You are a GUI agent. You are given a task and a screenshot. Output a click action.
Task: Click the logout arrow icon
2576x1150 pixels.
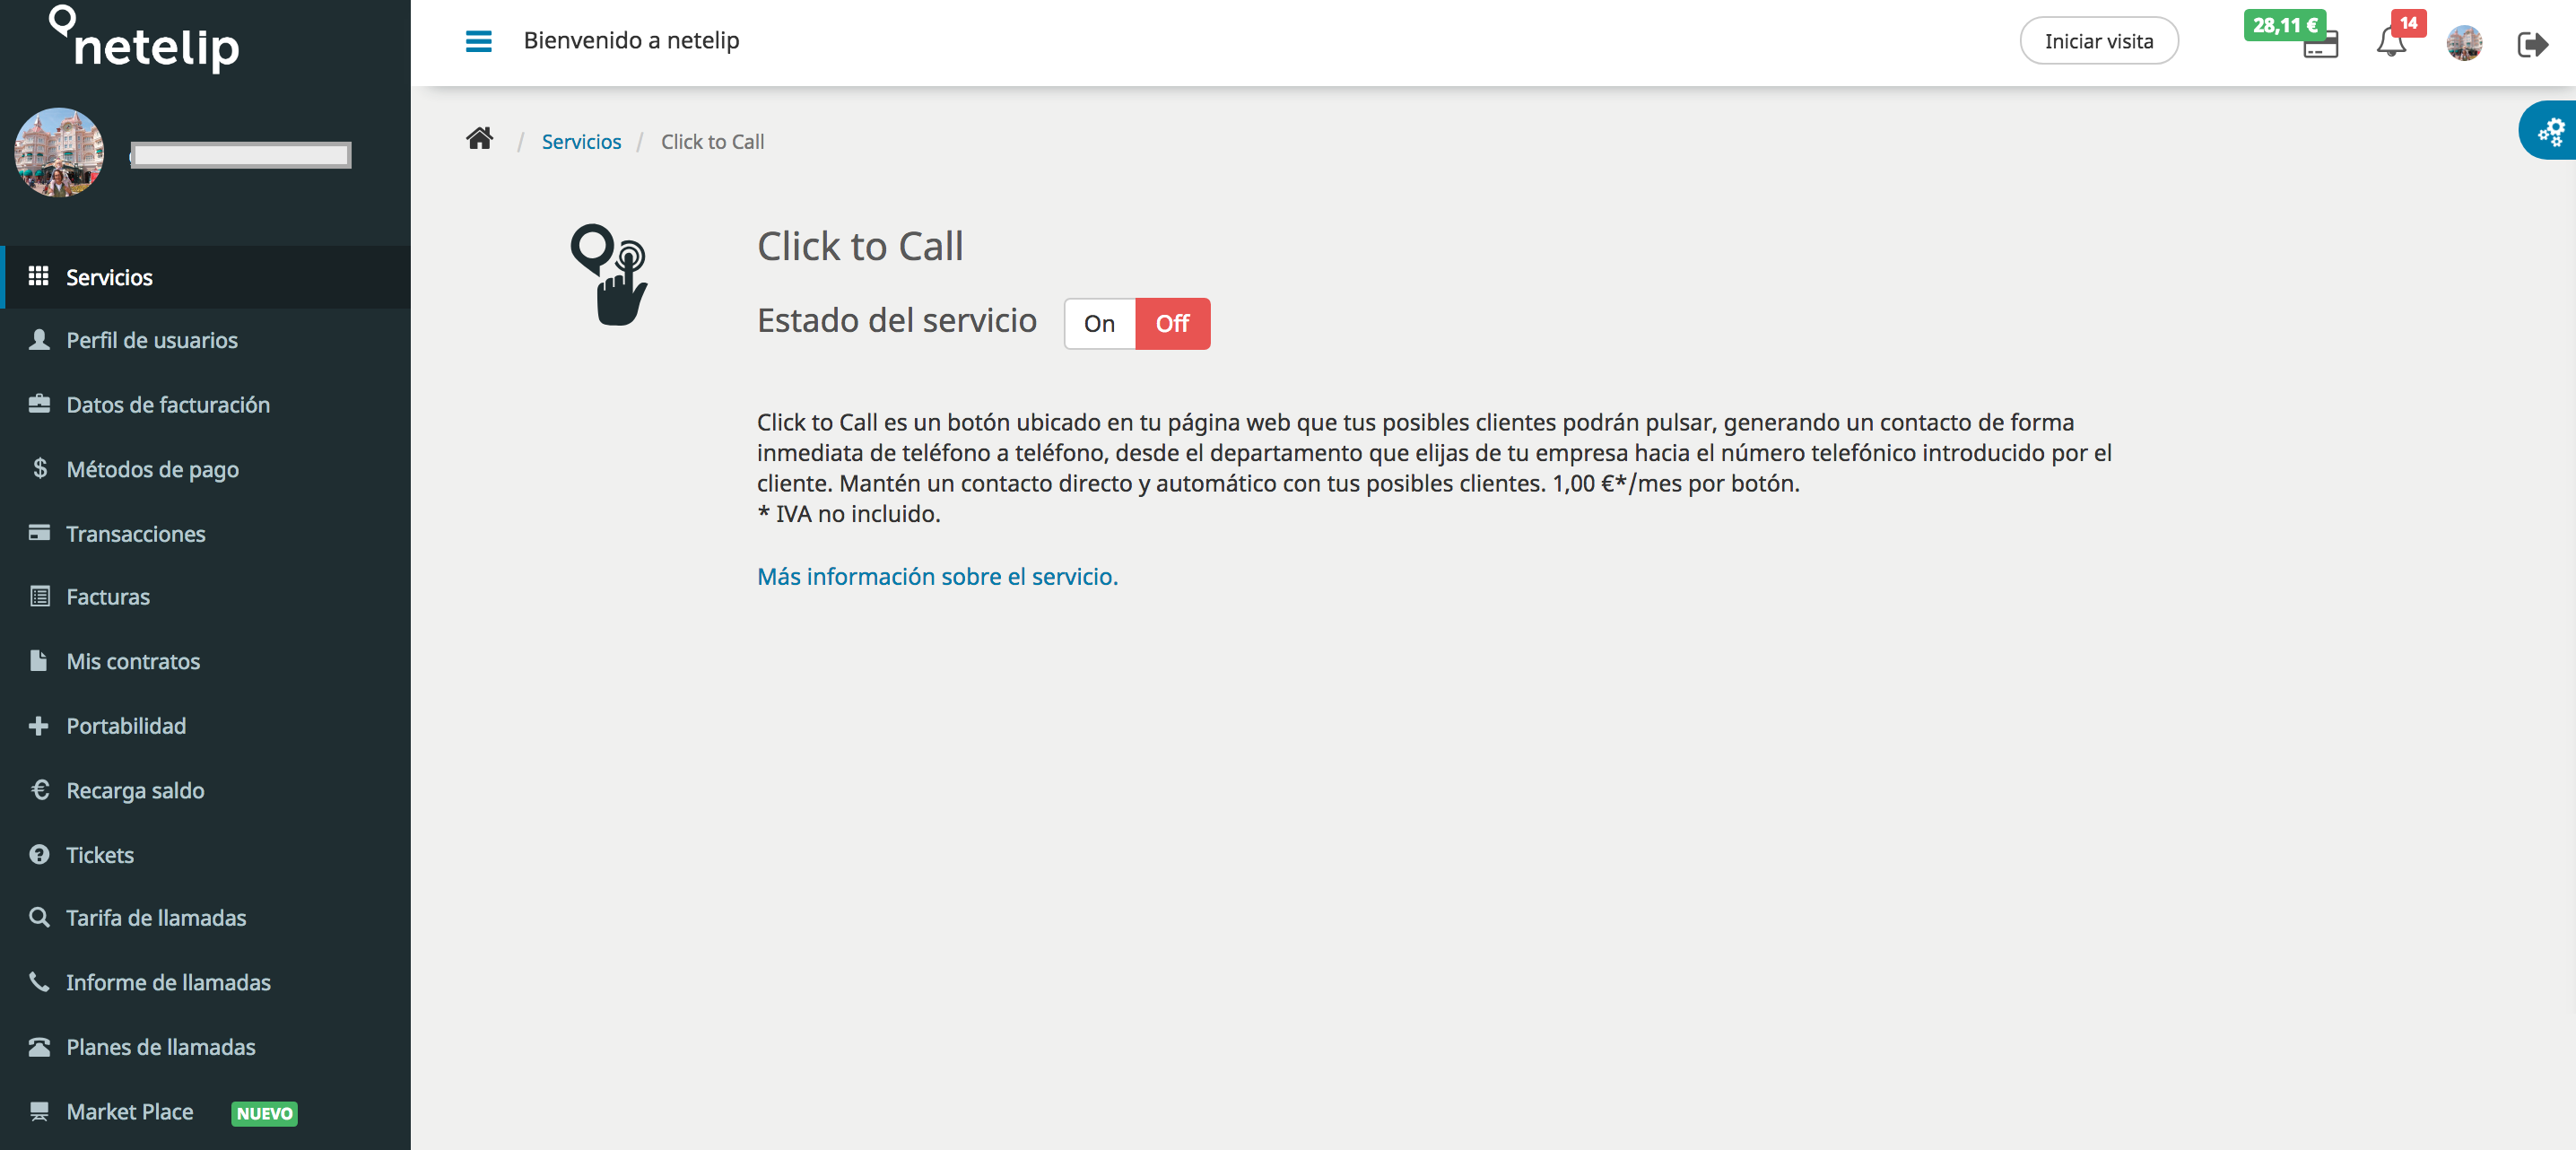[x=2531, y=44]
